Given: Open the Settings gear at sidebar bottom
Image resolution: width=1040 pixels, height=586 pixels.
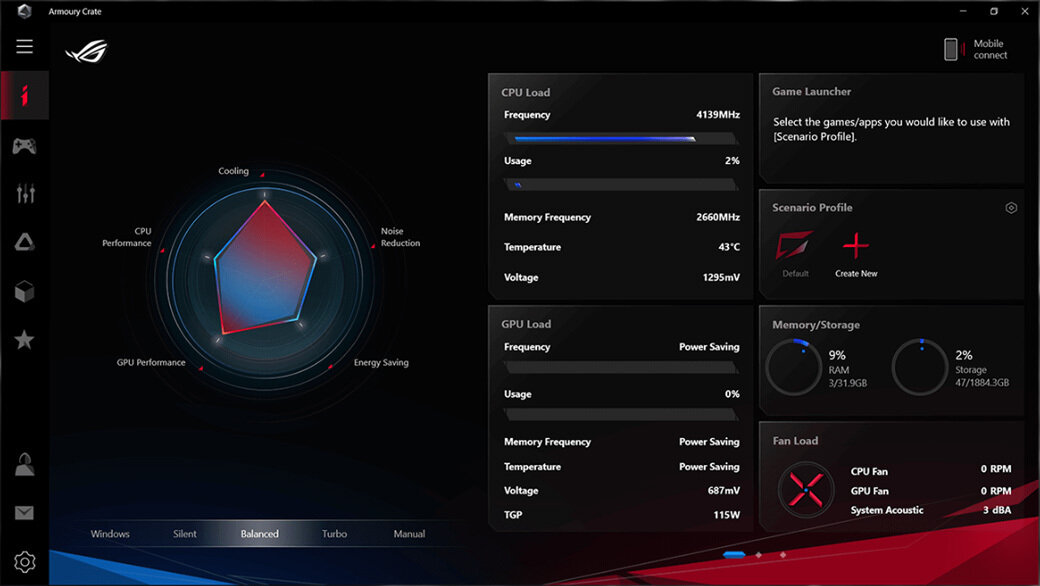Looking at the screenshot, I should coord(24,561).
